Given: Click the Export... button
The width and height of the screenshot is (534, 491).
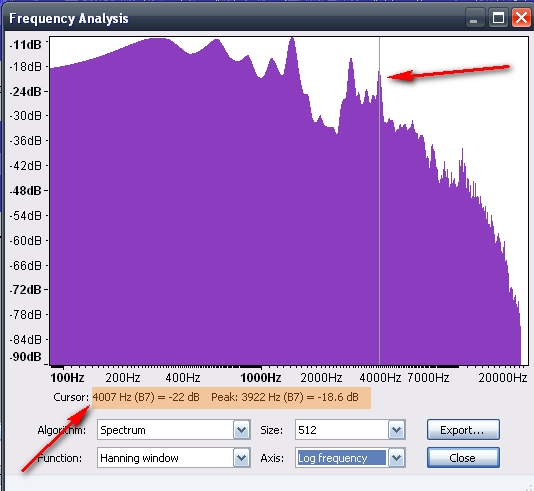Looking at the screenshot, I should coord(463,430).
